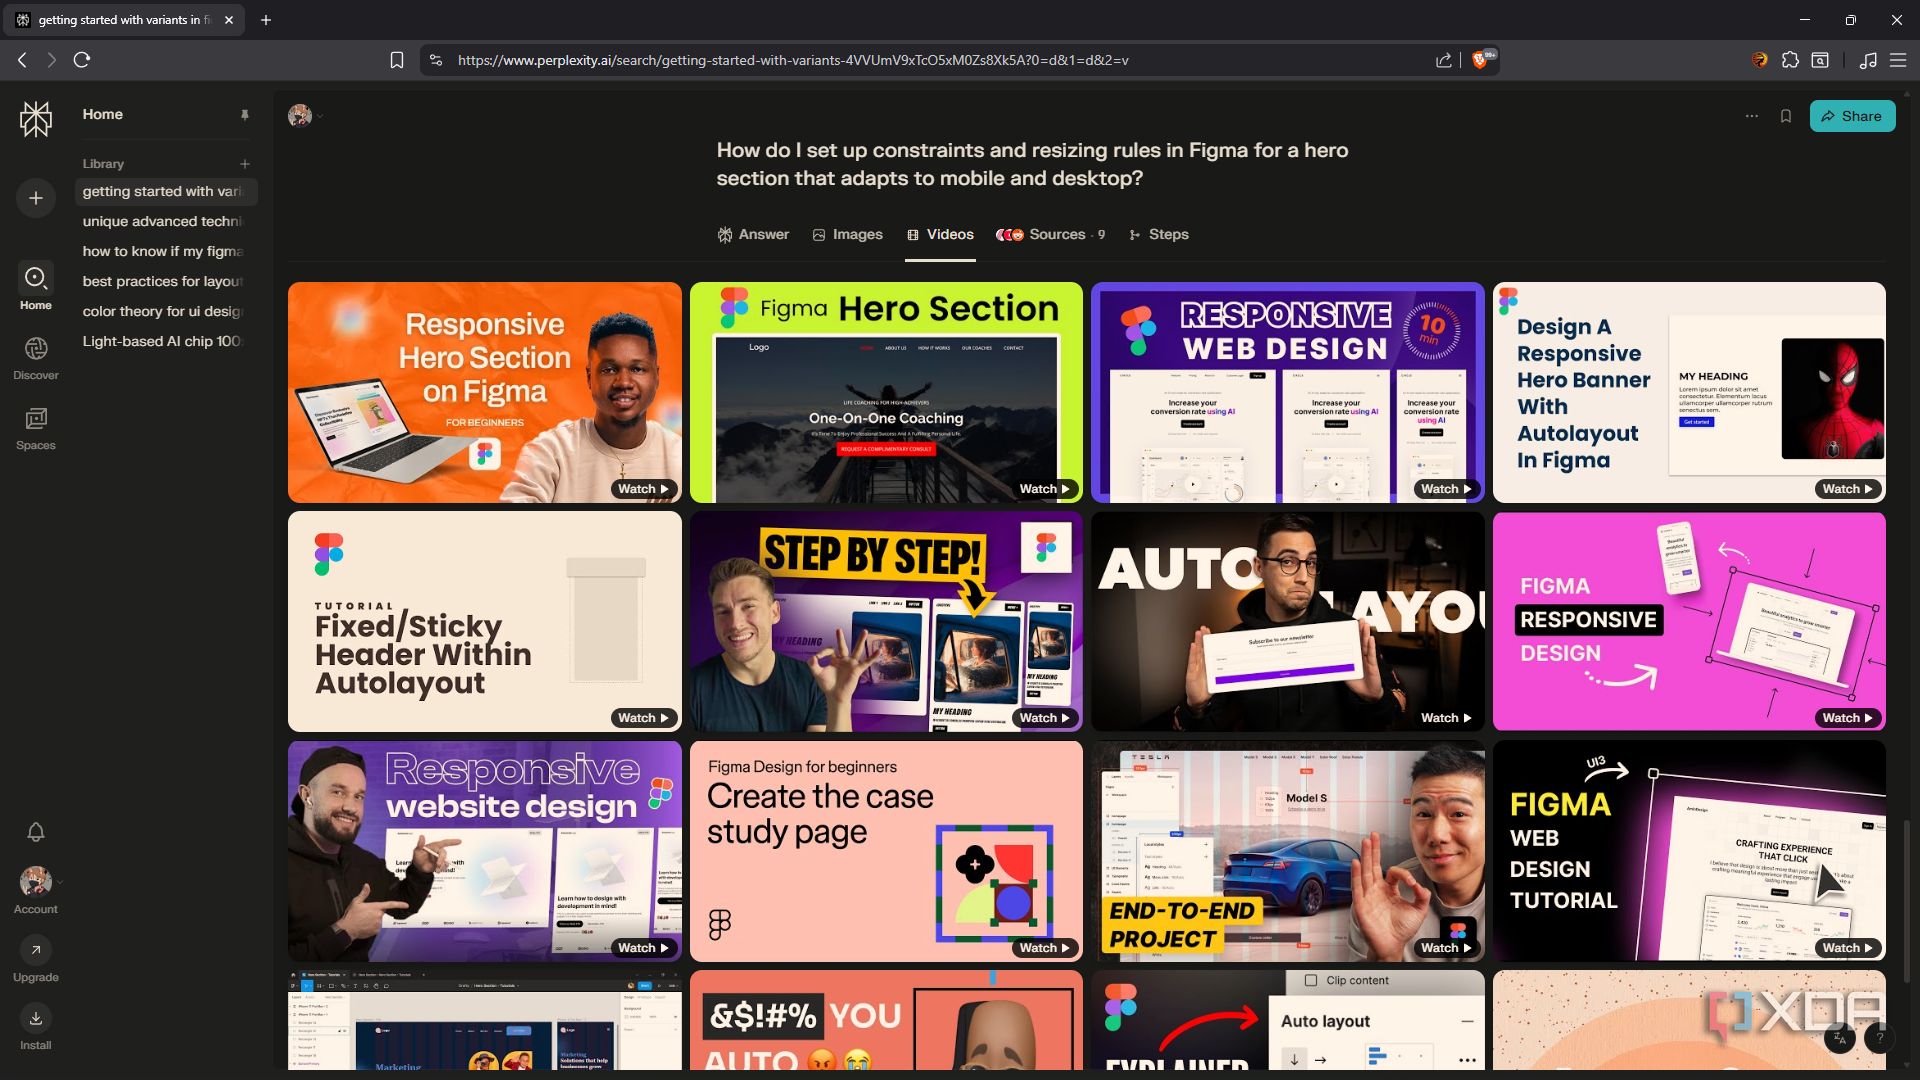
Task: Start a new thread with plus button
Action: (36, 198)
